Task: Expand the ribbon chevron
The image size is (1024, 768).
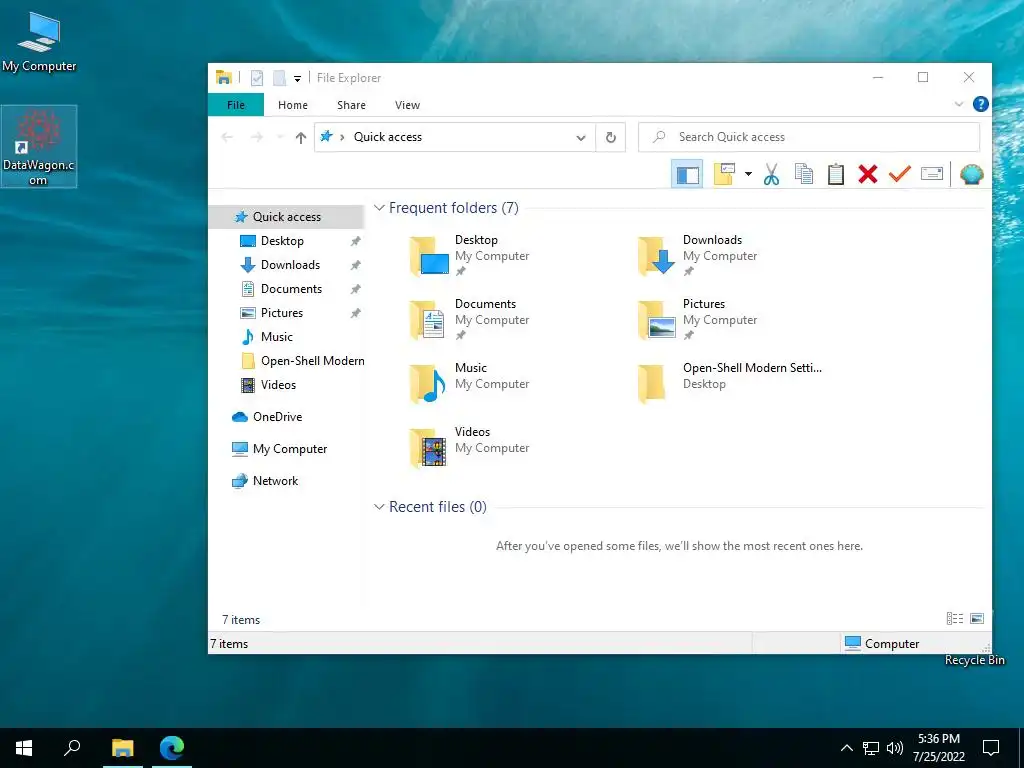Action: coord(959,104)
